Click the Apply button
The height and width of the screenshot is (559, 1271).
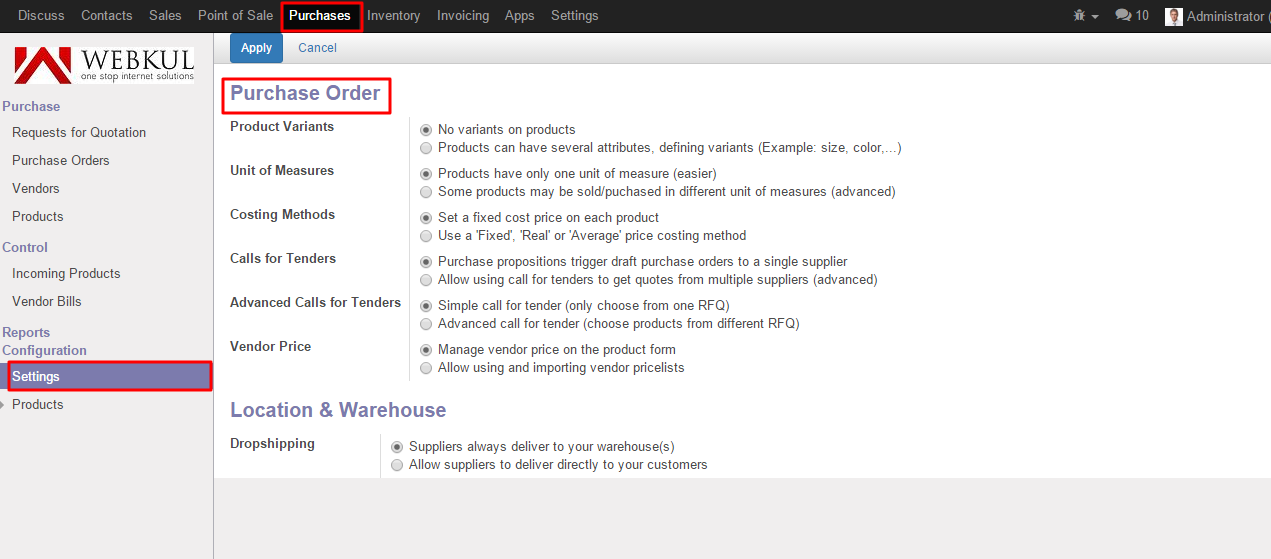[x=256, y=48]
